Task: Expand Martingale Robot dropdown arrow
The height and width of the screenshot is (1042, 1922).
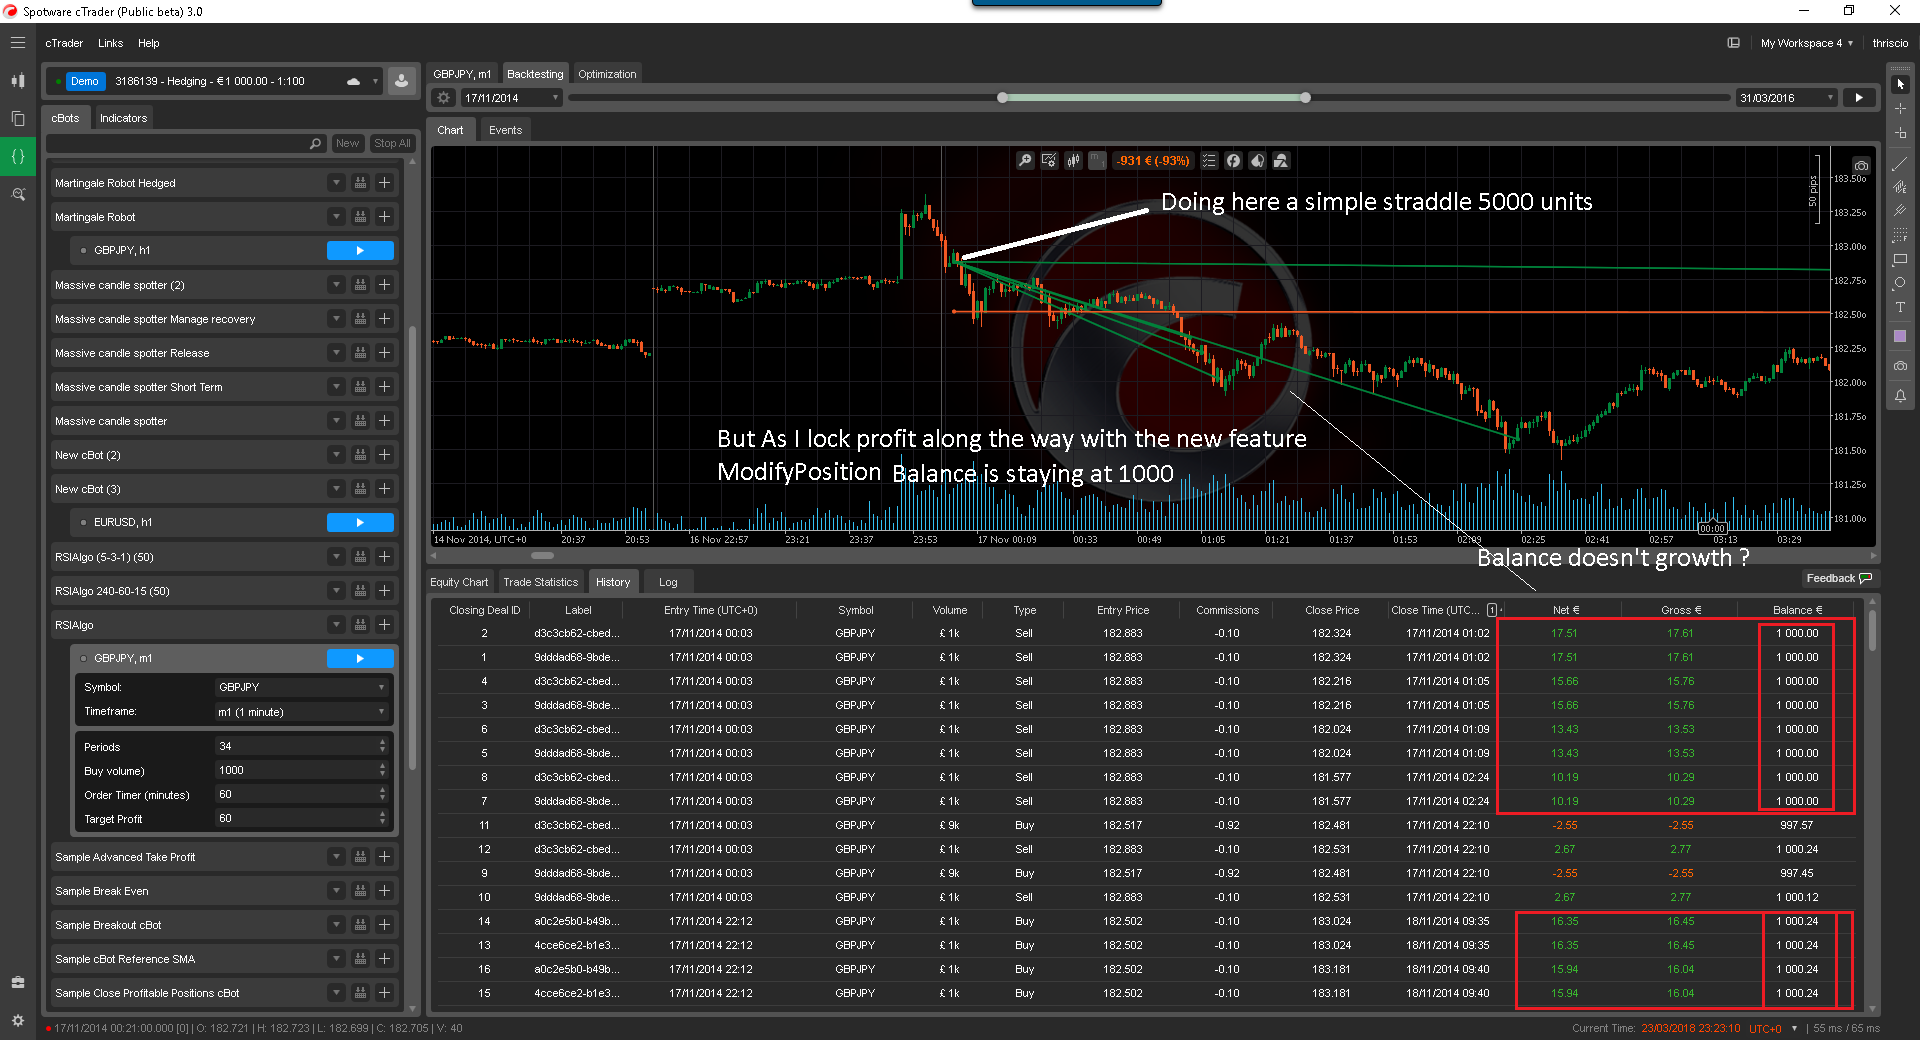Action: tap(336, 217)
